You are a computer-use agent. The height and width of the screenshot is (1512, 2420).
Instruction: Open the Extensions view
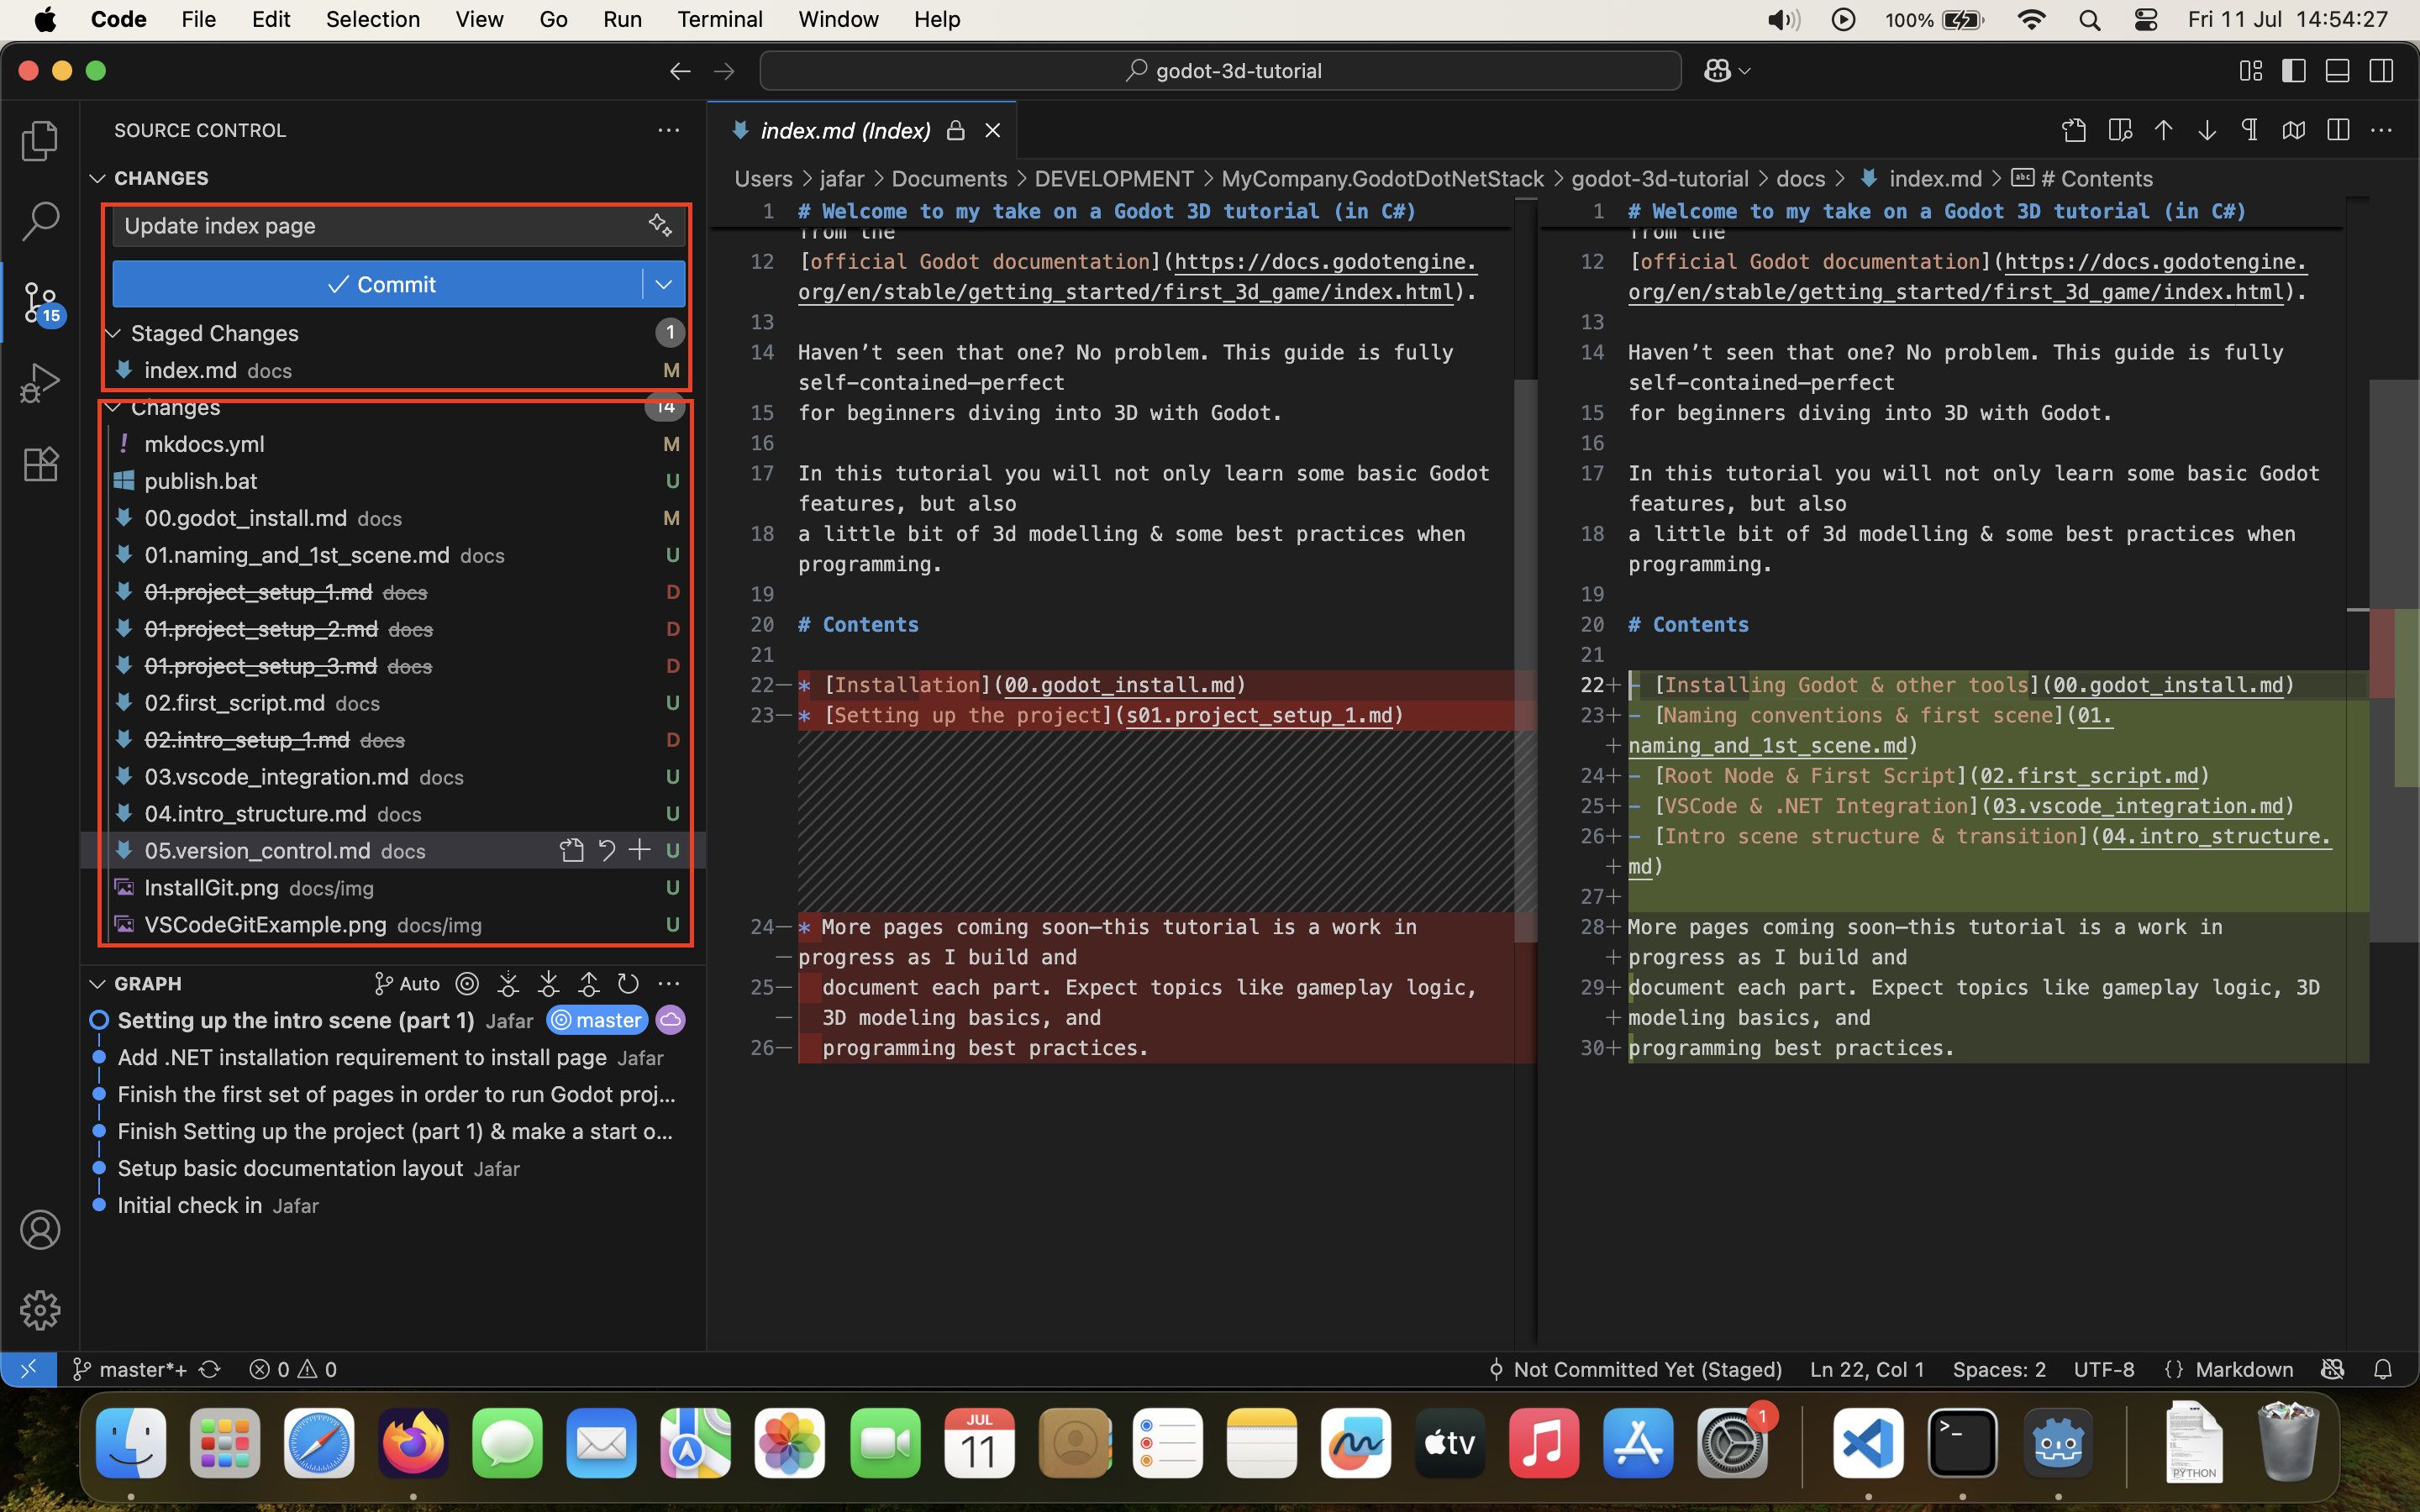point(40,464)
